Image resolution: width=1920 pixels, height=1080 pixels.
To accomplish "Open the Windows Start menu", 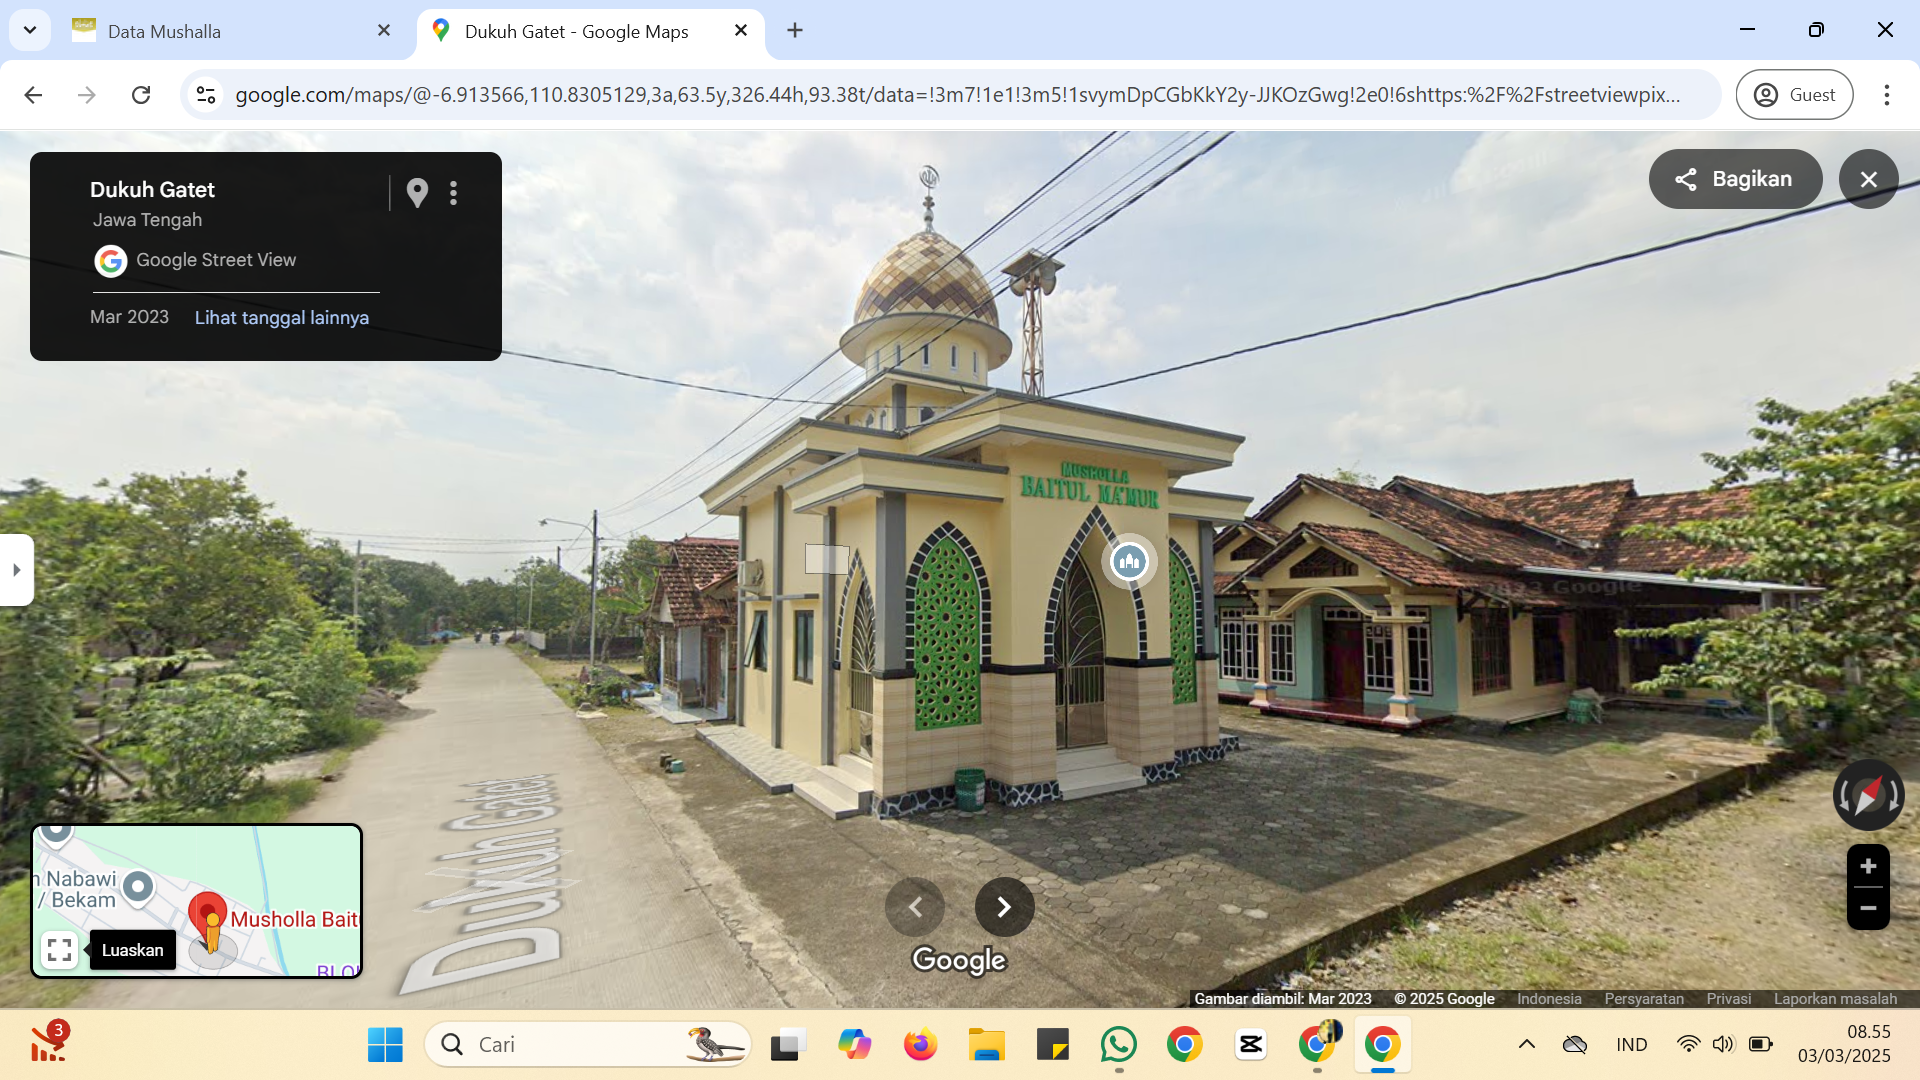I will click(x=385, y=1045).
